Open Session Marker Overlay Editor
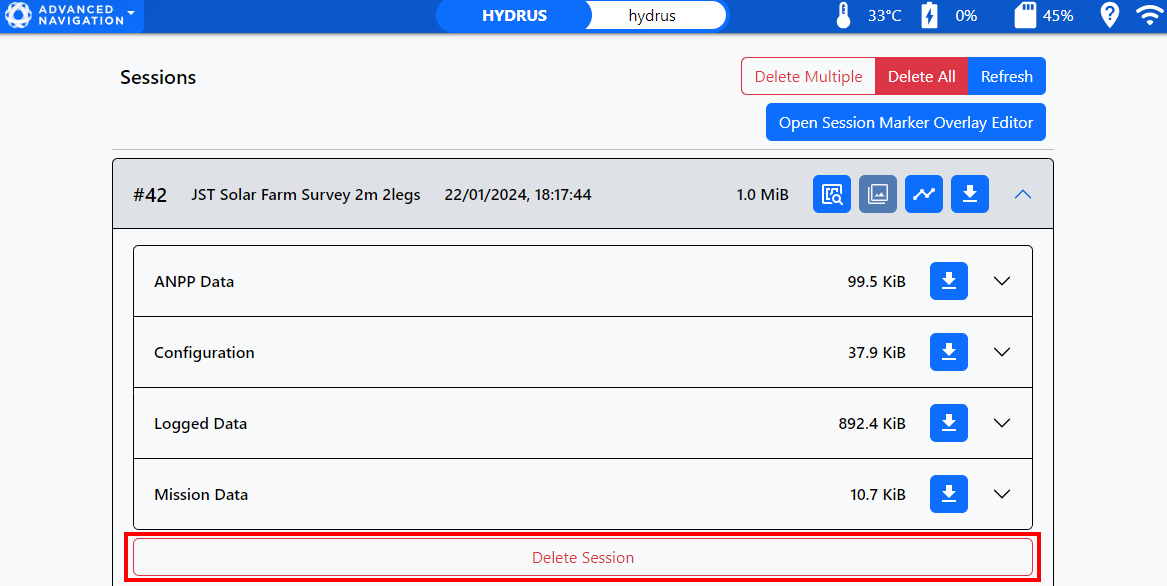The image size is (1167, 586). pos(906,122)
